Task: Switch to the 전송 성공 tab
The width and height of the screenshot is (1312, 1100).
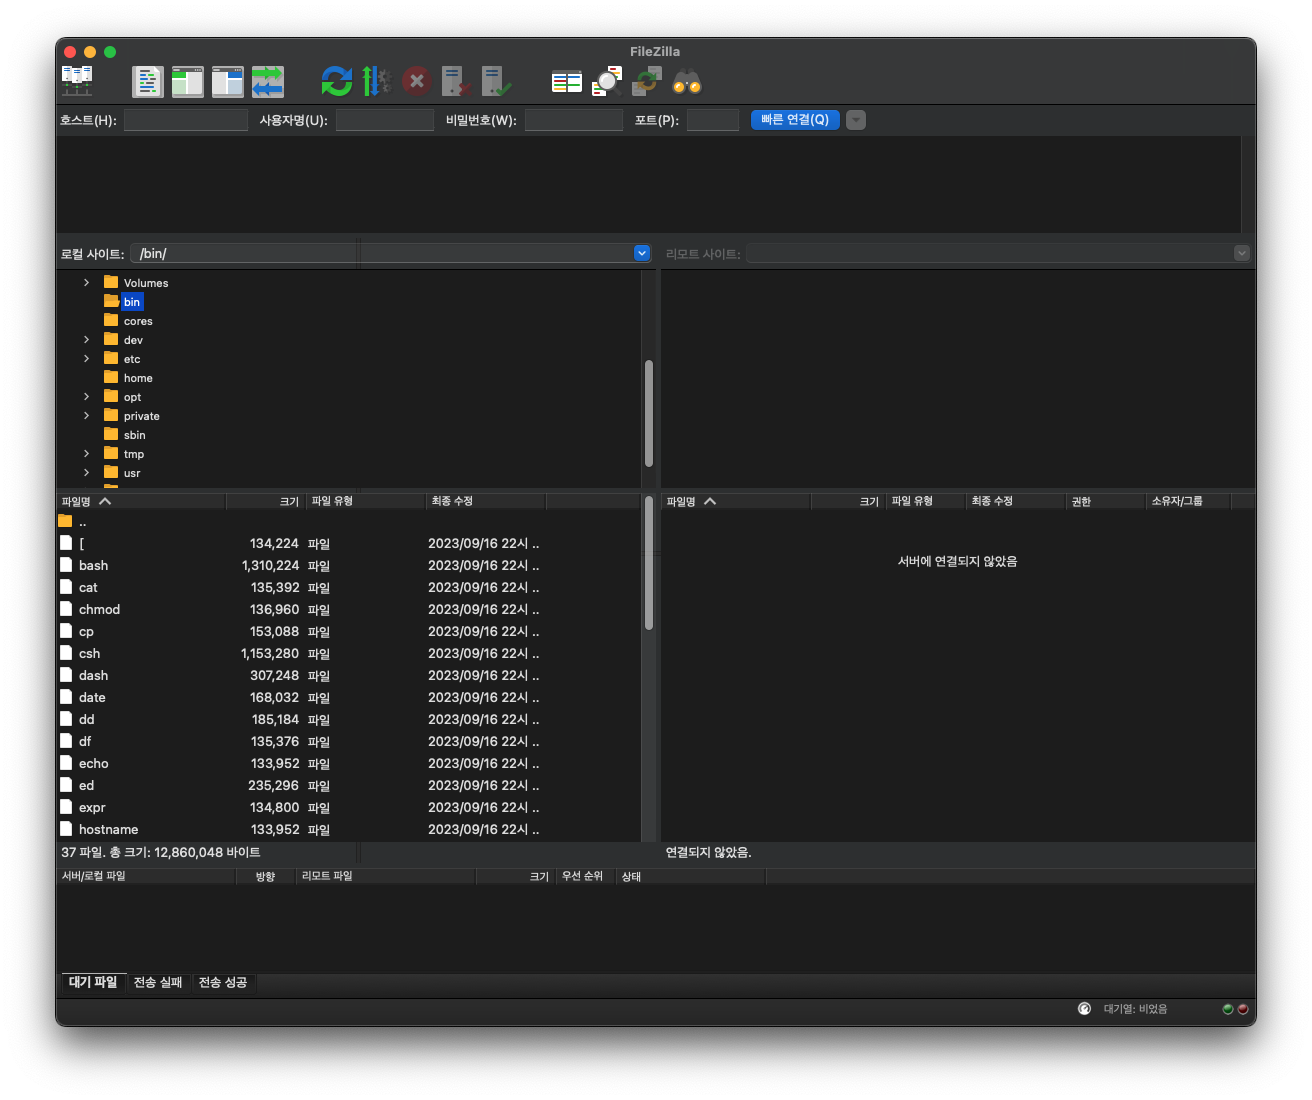Action: 223,982
